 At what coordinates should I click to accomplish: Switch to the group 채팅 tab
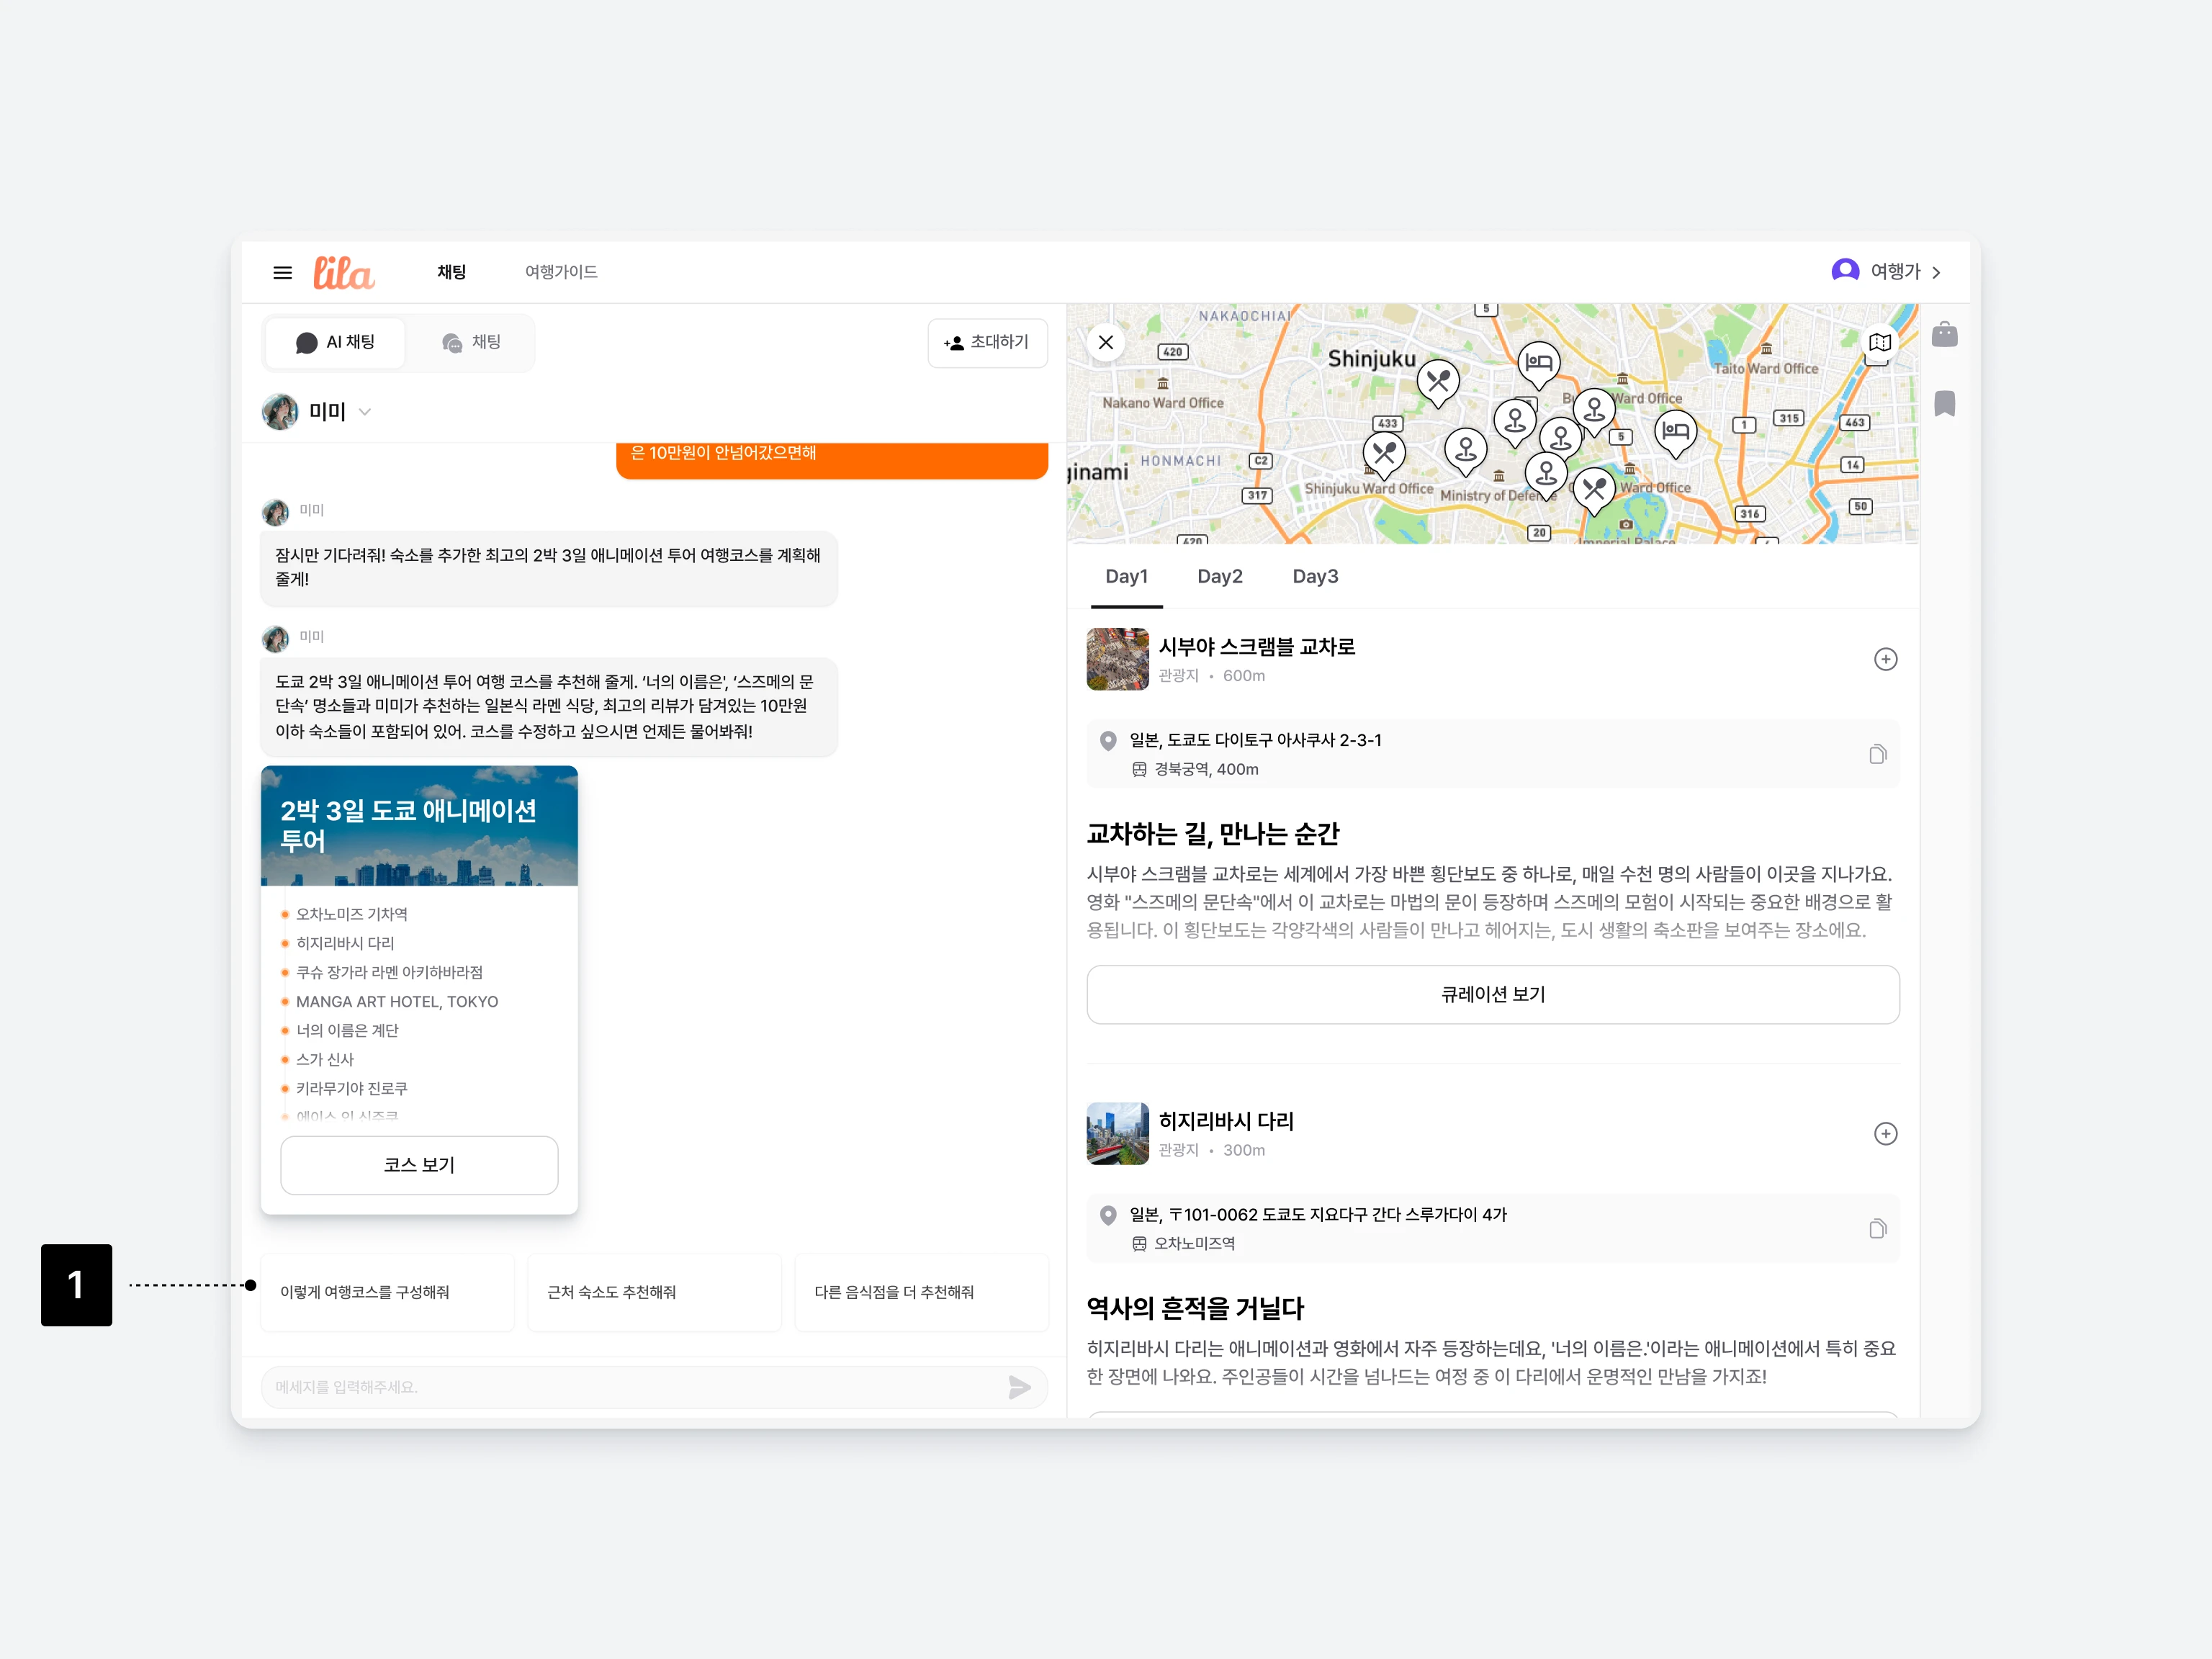click(471, 342)
